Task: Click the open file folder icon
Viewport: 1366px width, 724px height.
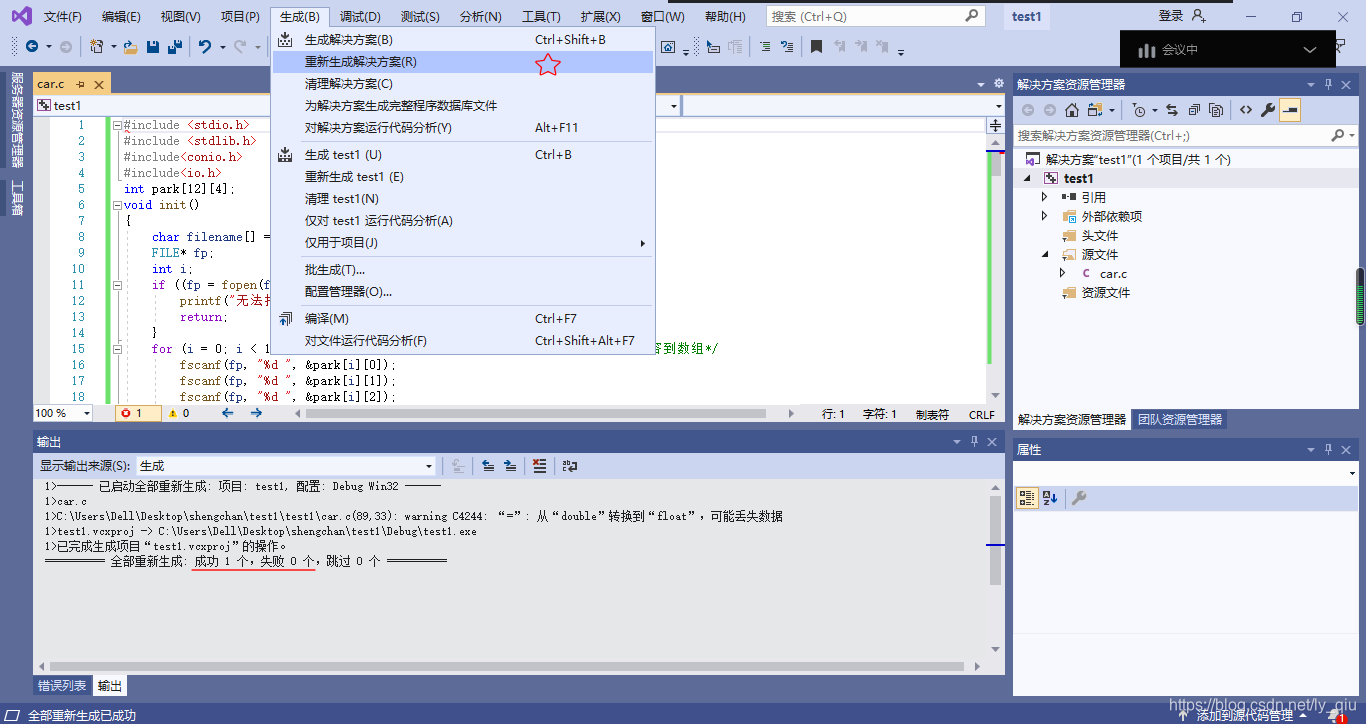Action: point(132,46)
